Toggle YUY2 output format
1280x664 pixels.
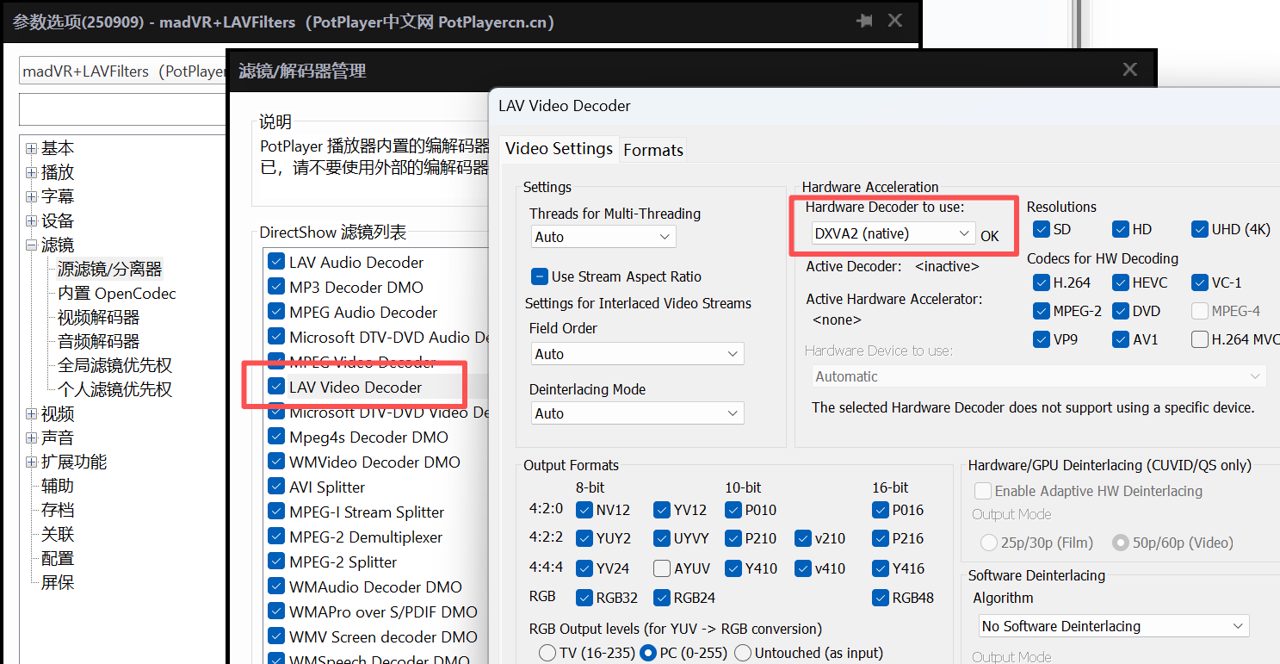coord(585,539)
